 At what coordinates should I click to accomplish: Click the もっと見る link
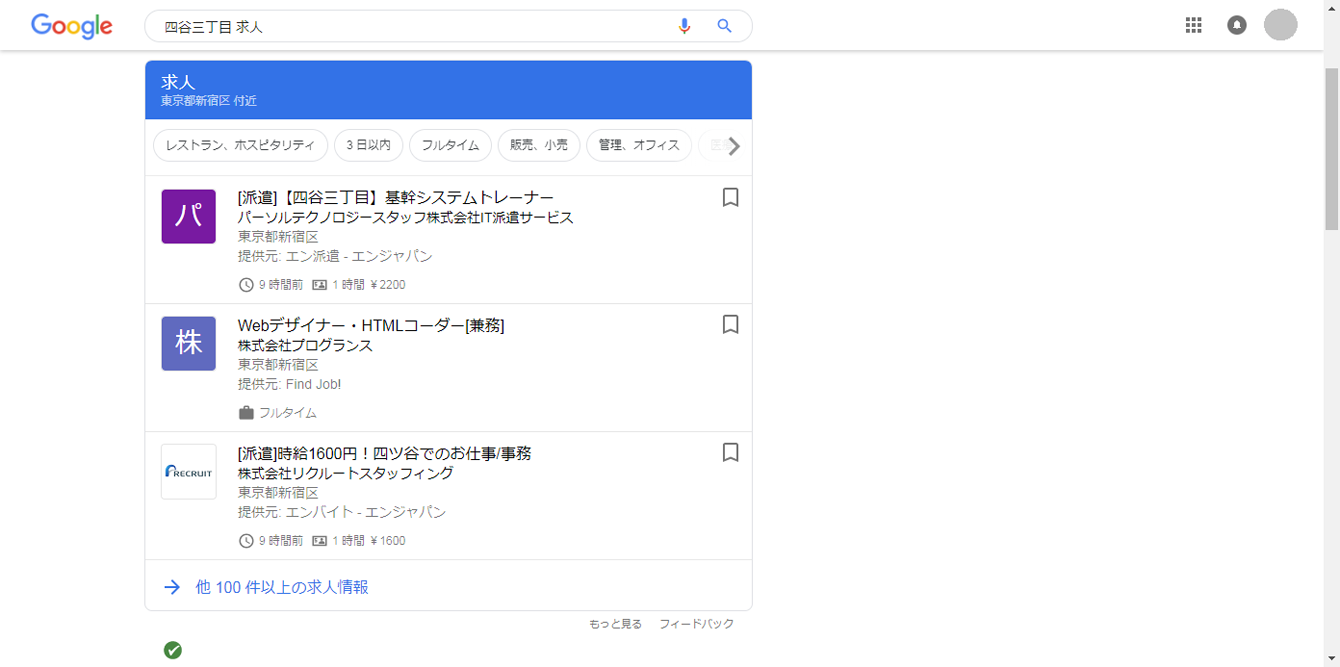pyautogui.click(x=615, y=624)
